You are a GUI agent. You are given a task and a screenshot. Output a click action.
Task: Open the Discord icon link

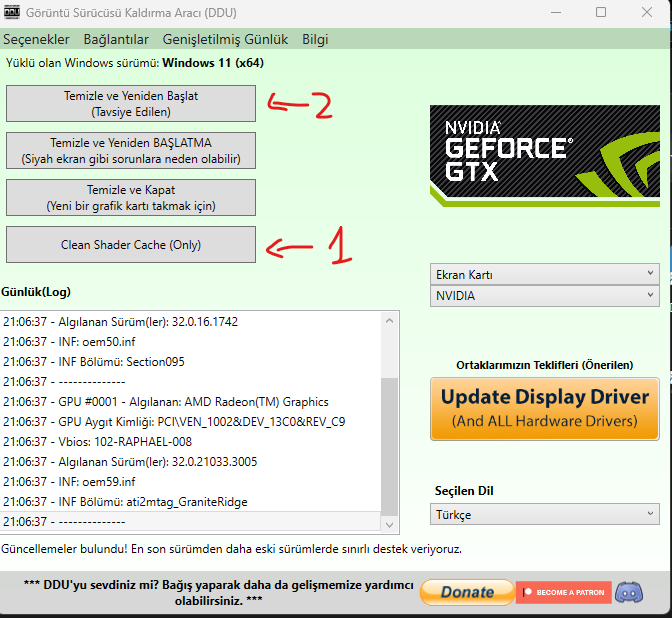[629, 592]
